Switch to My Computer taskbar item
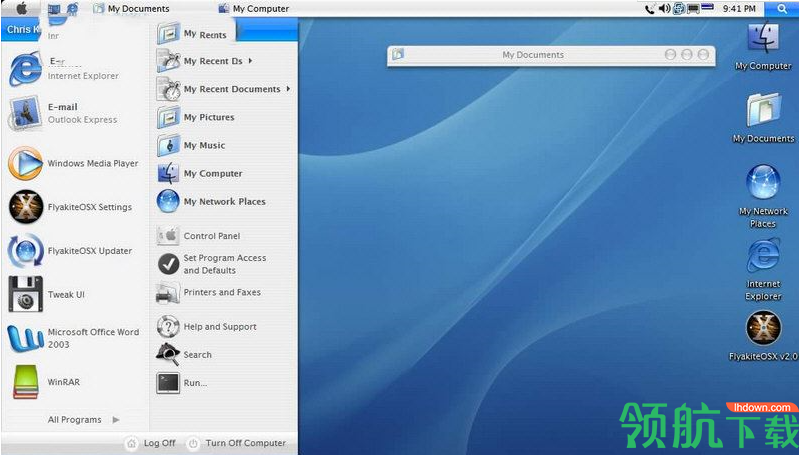Screen dimensions: 799x455 pos(253,9)
